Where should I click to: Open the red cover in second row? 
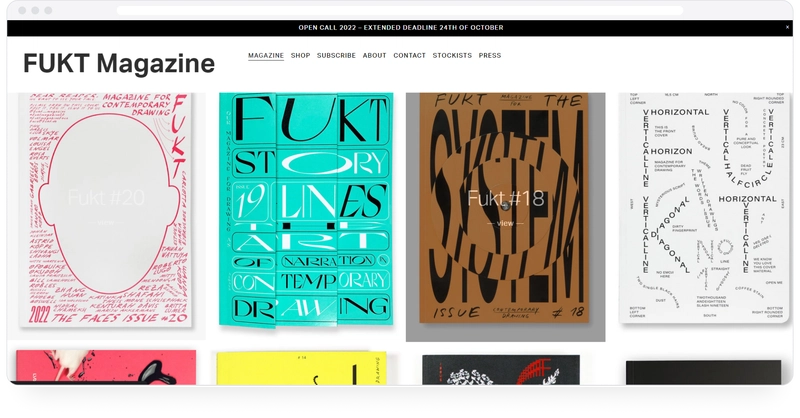click(106, 367)
